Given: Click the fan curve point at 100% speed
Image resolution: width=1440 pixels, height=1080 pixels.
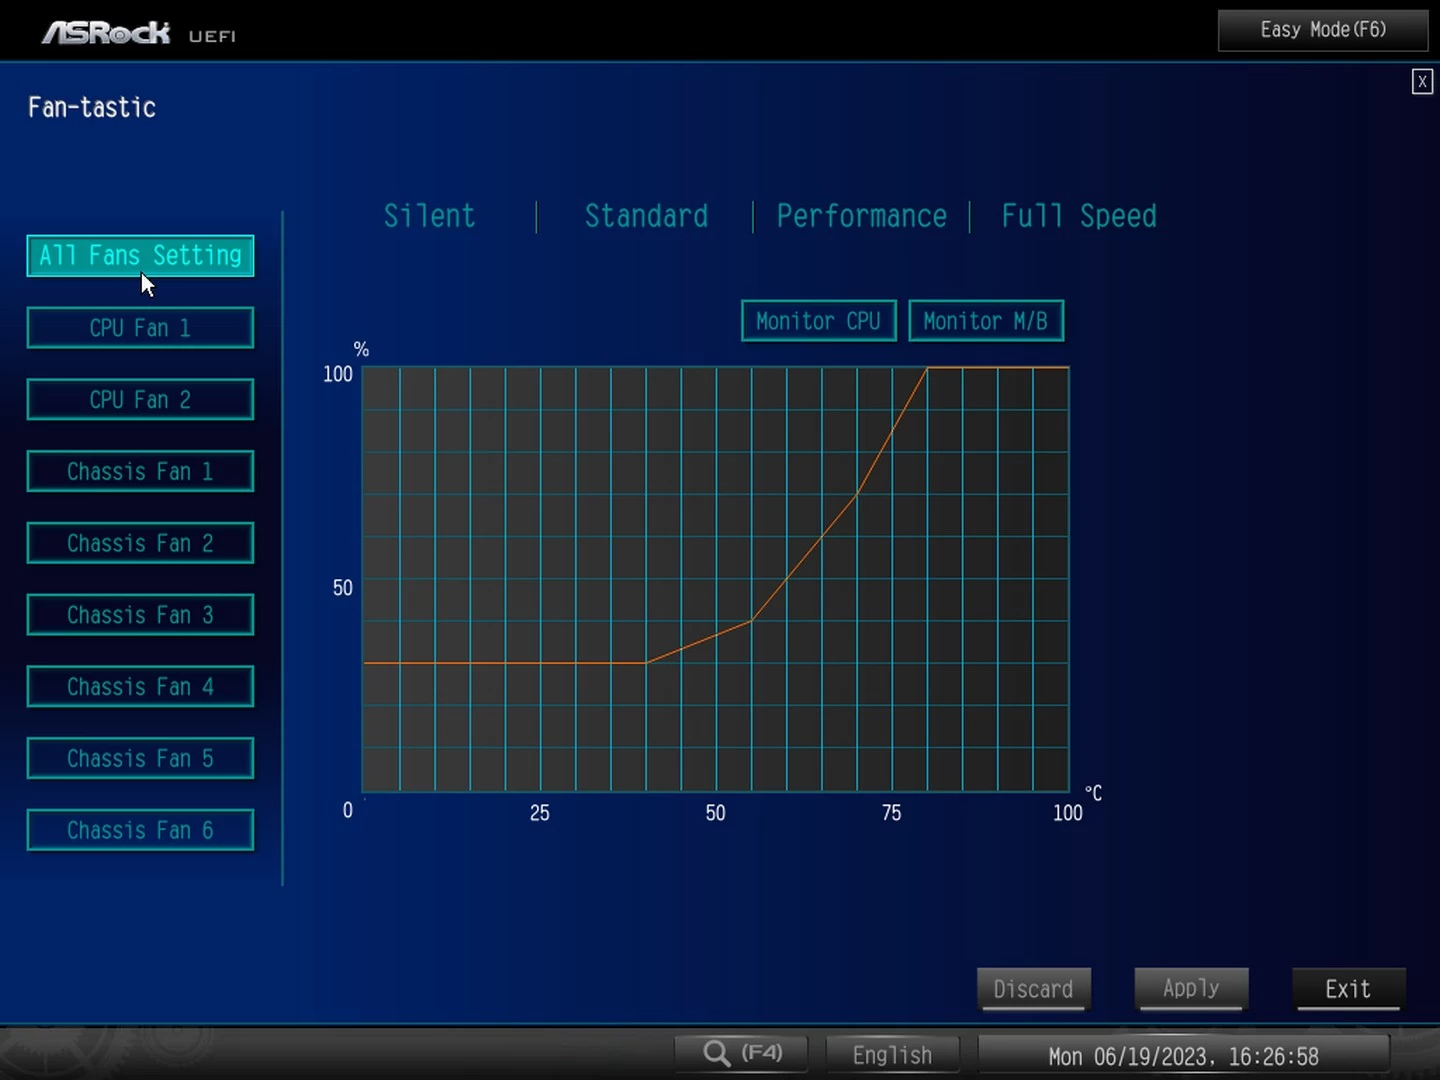Looking at the screenshot, I should 927,368.
